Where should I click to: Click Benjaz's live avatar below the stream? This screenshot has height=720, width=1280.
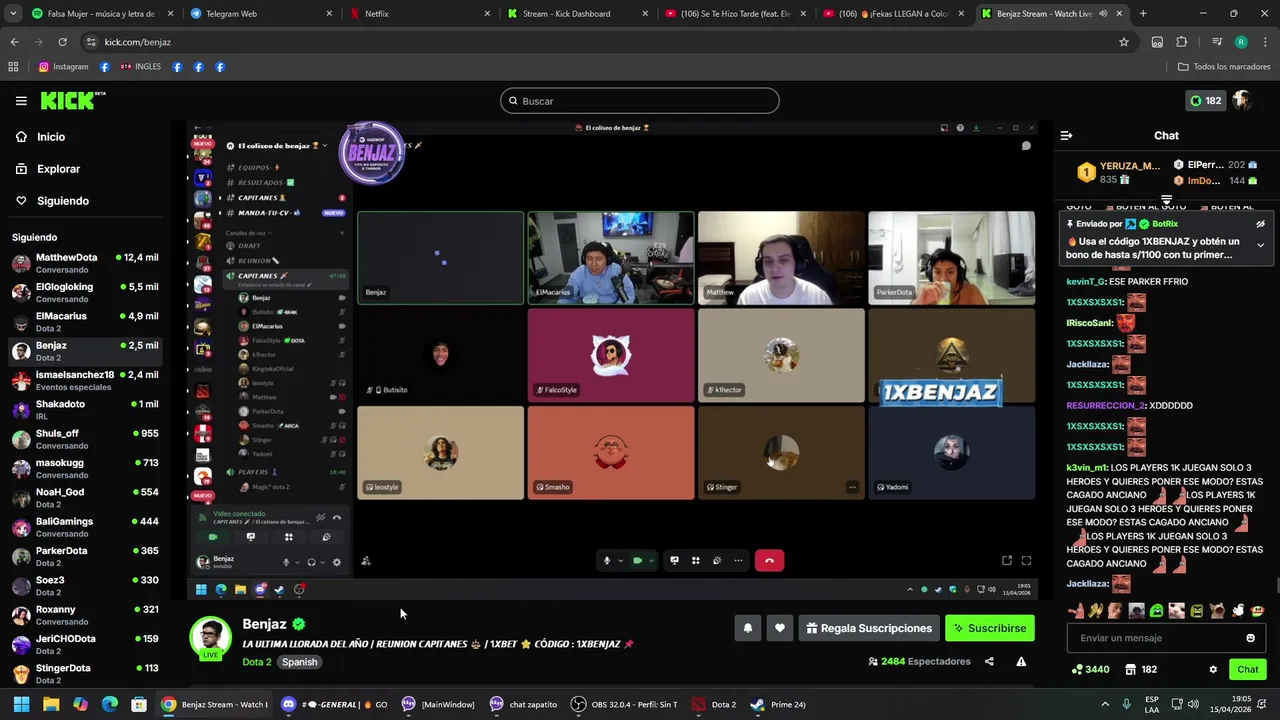pyautogui.click(x=211, y=638)
